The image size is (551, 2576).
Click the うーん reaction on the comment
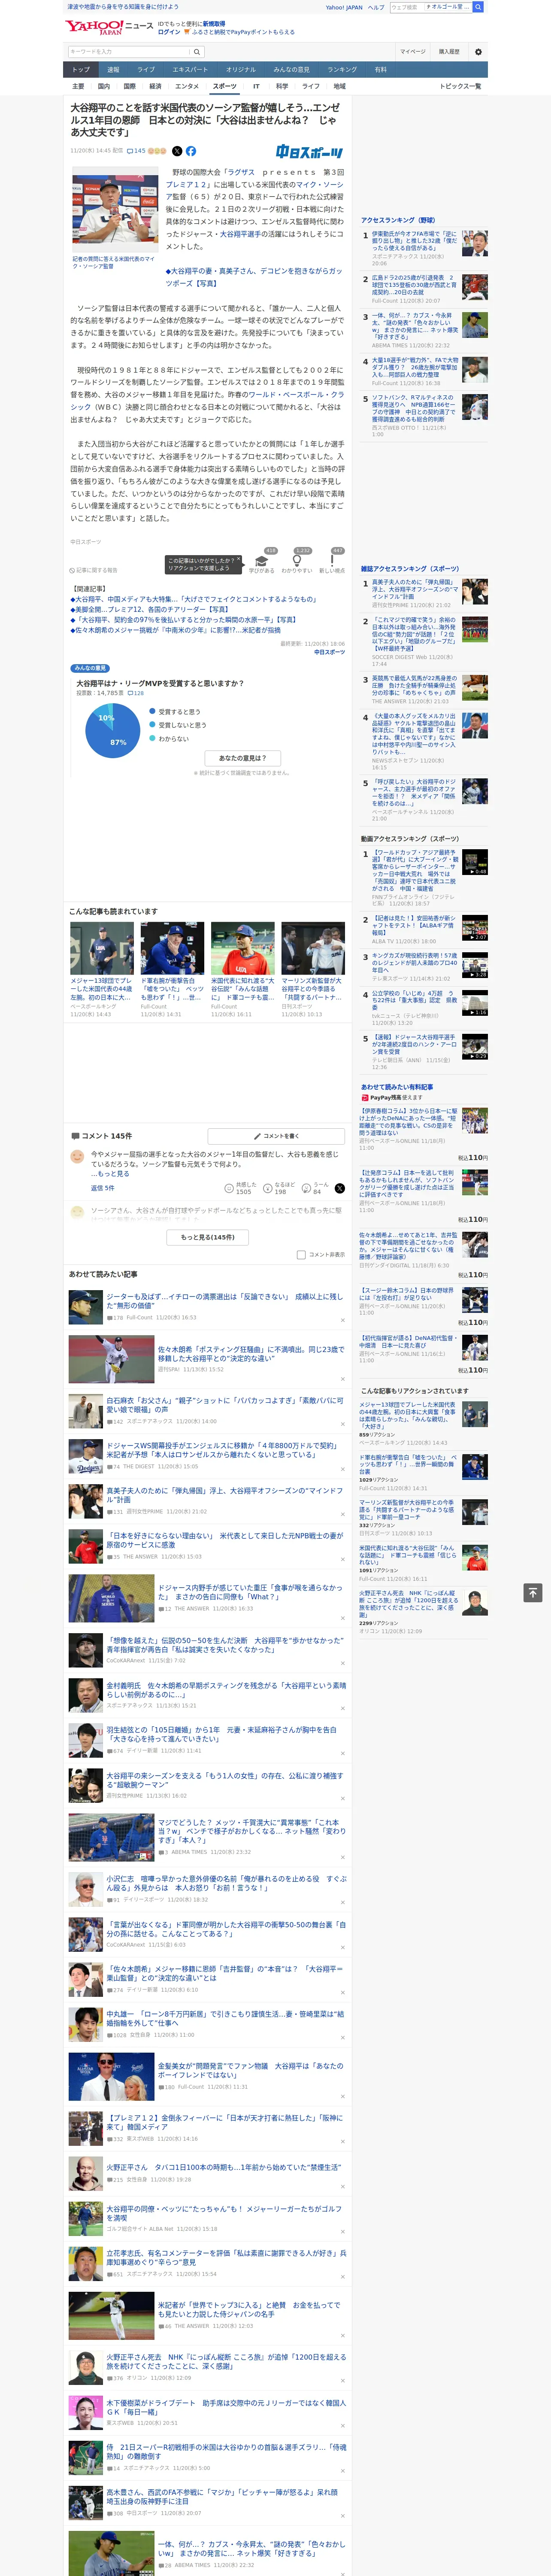(x=306, y=1188)
